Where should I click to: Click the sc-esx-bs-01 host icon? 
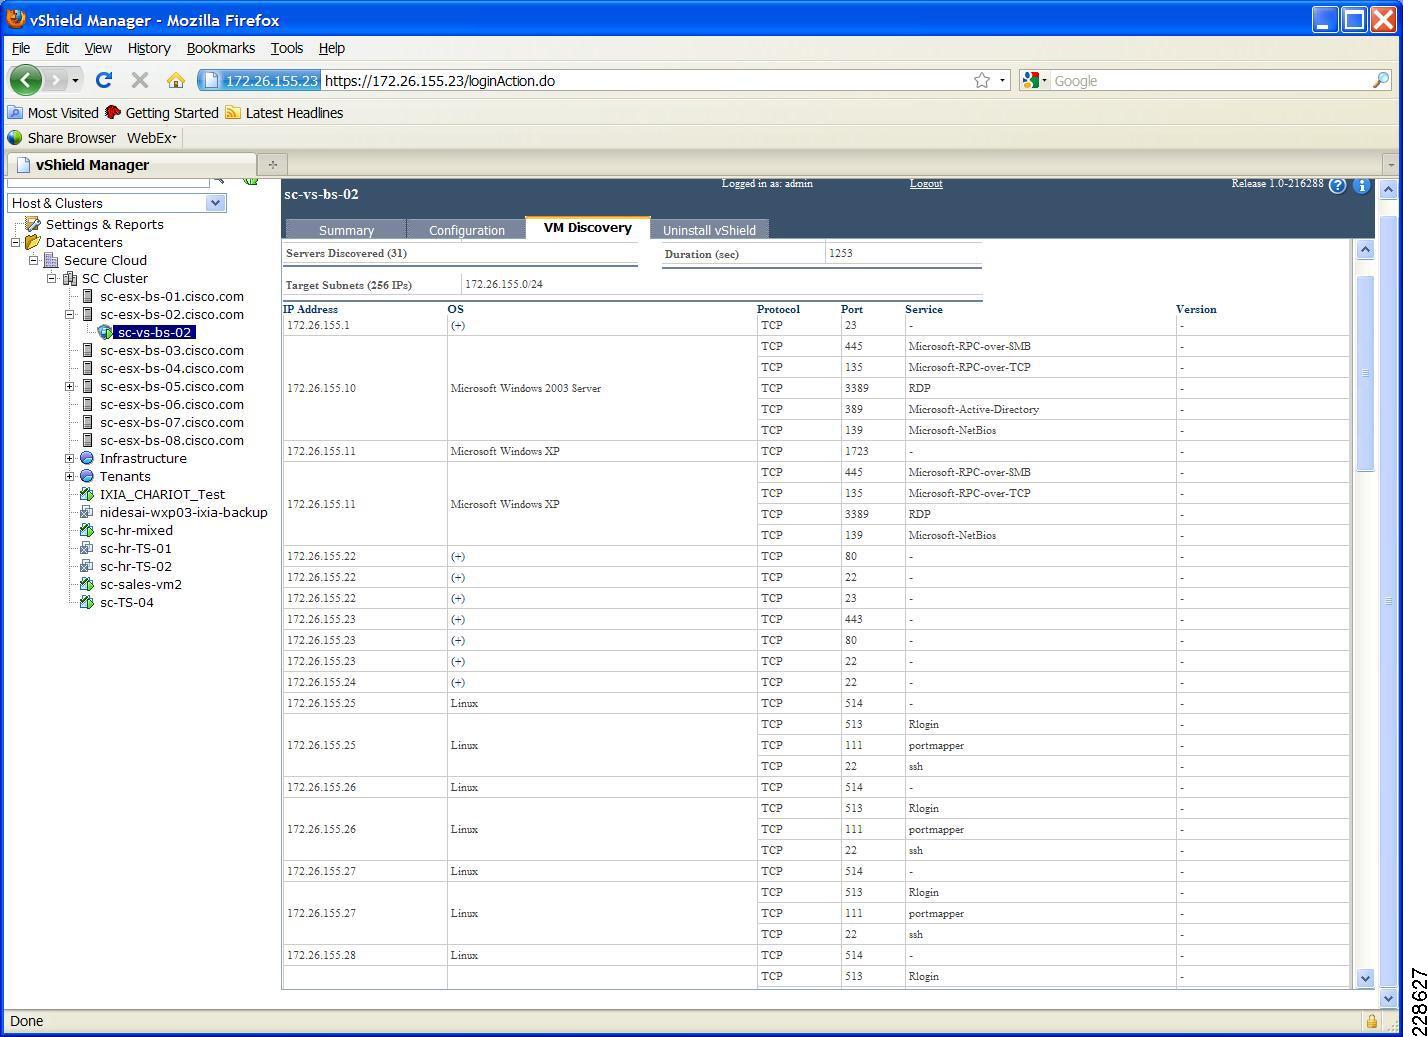coord(88,296)
